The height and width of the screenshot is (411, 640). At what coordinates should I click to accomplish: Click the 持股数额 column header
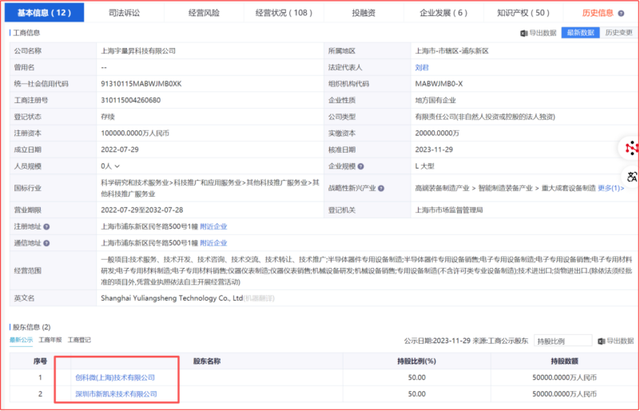pyautogui.click(x=564, y=362)
